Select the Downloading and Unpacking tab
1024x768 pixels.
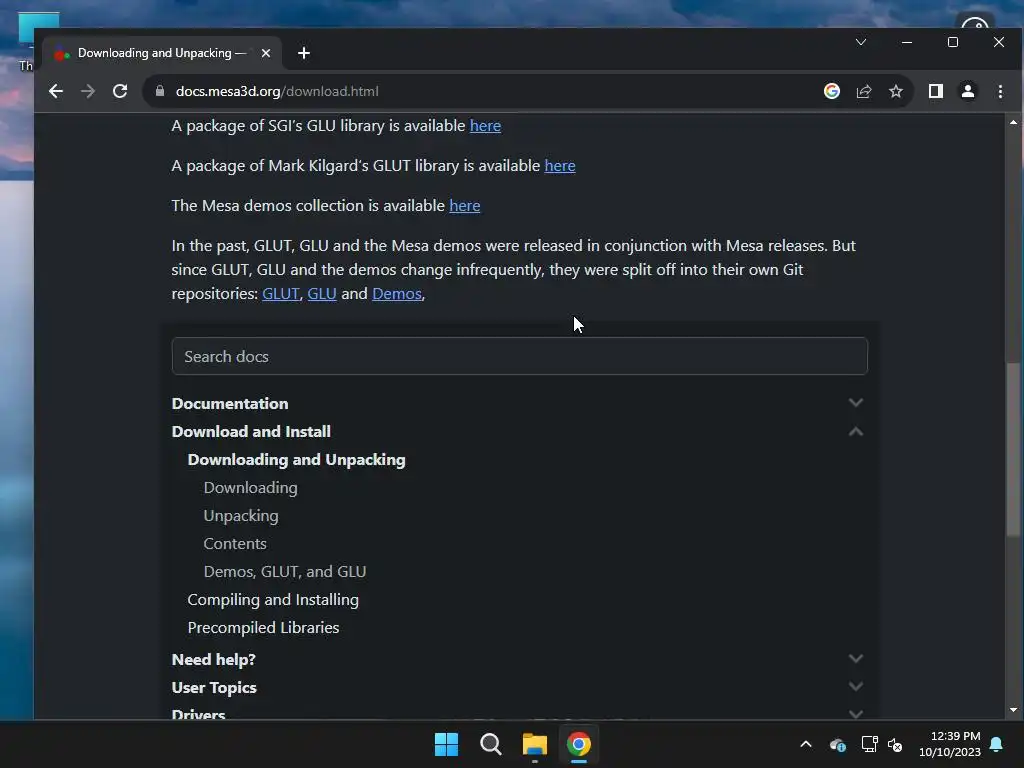161,53
